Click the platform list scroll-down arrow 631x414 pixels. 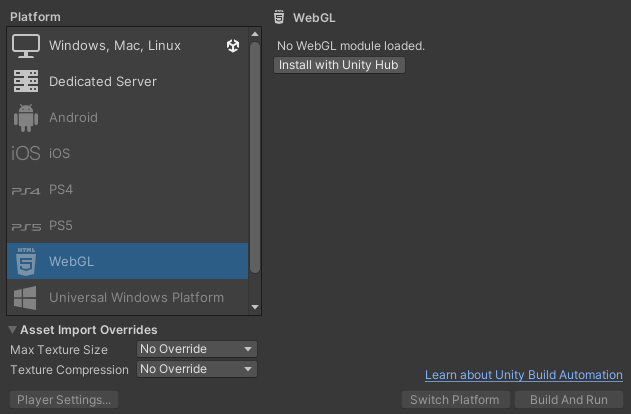255,307
